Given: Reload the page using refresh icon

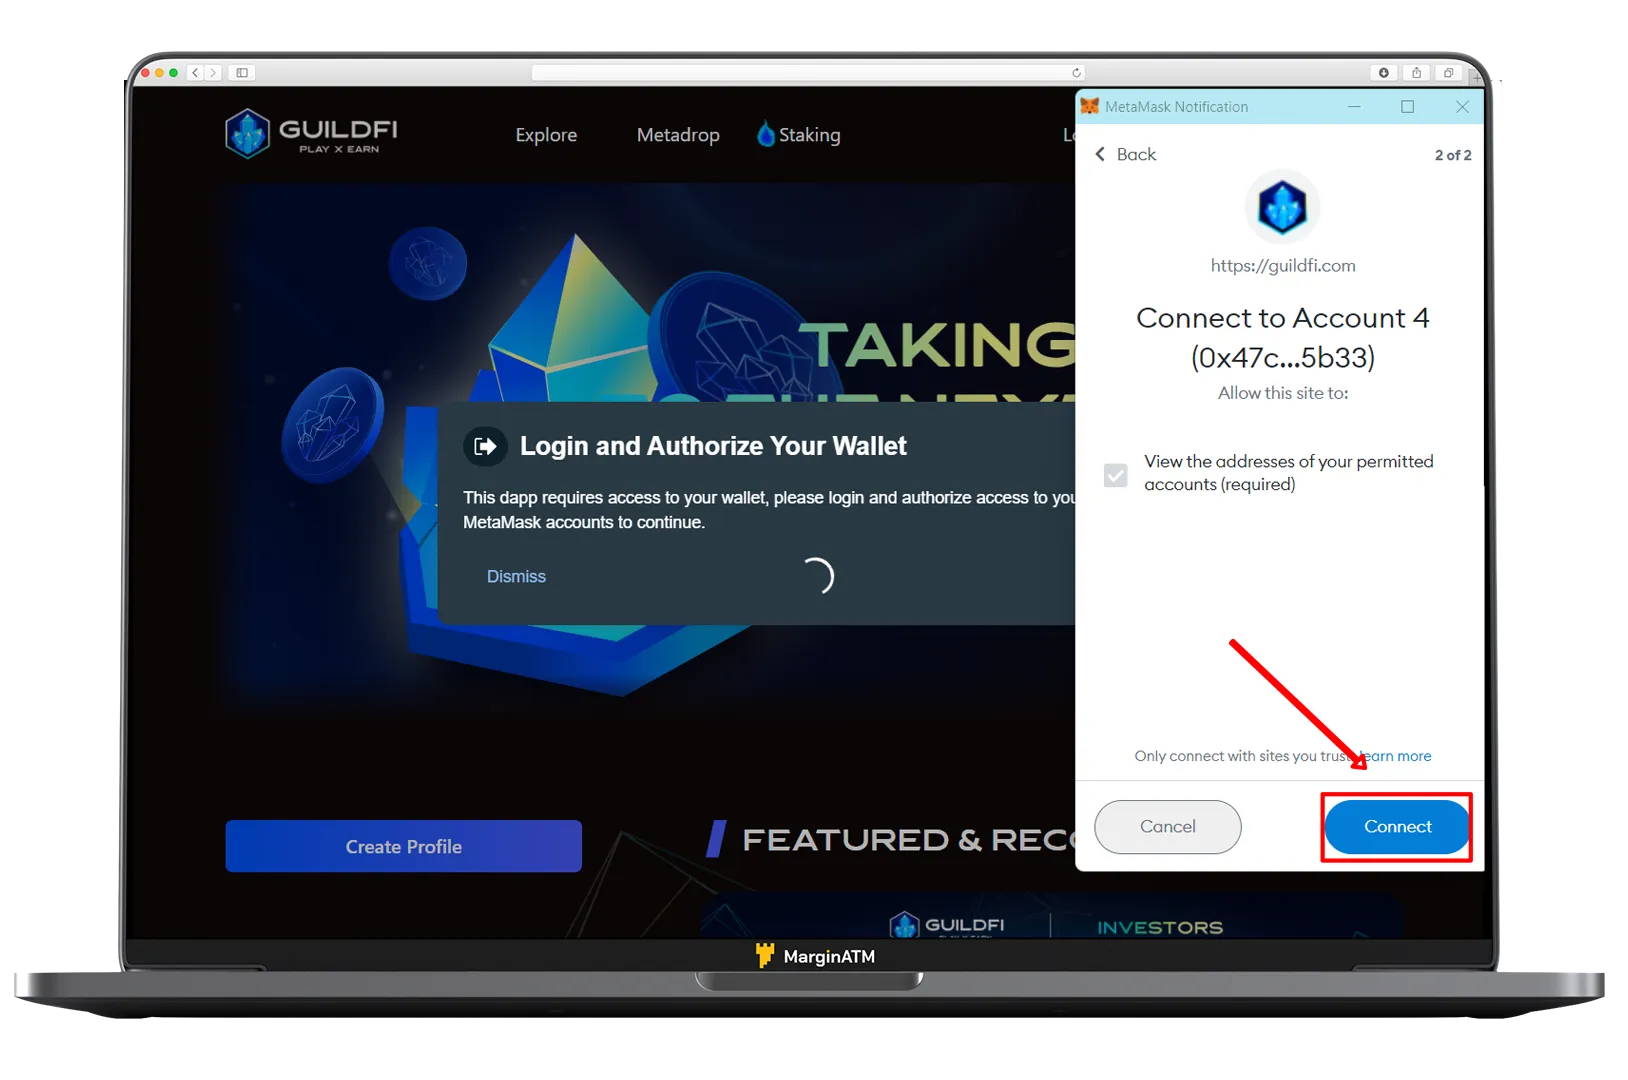Looking at the screenshot, I should (1076, 73).
